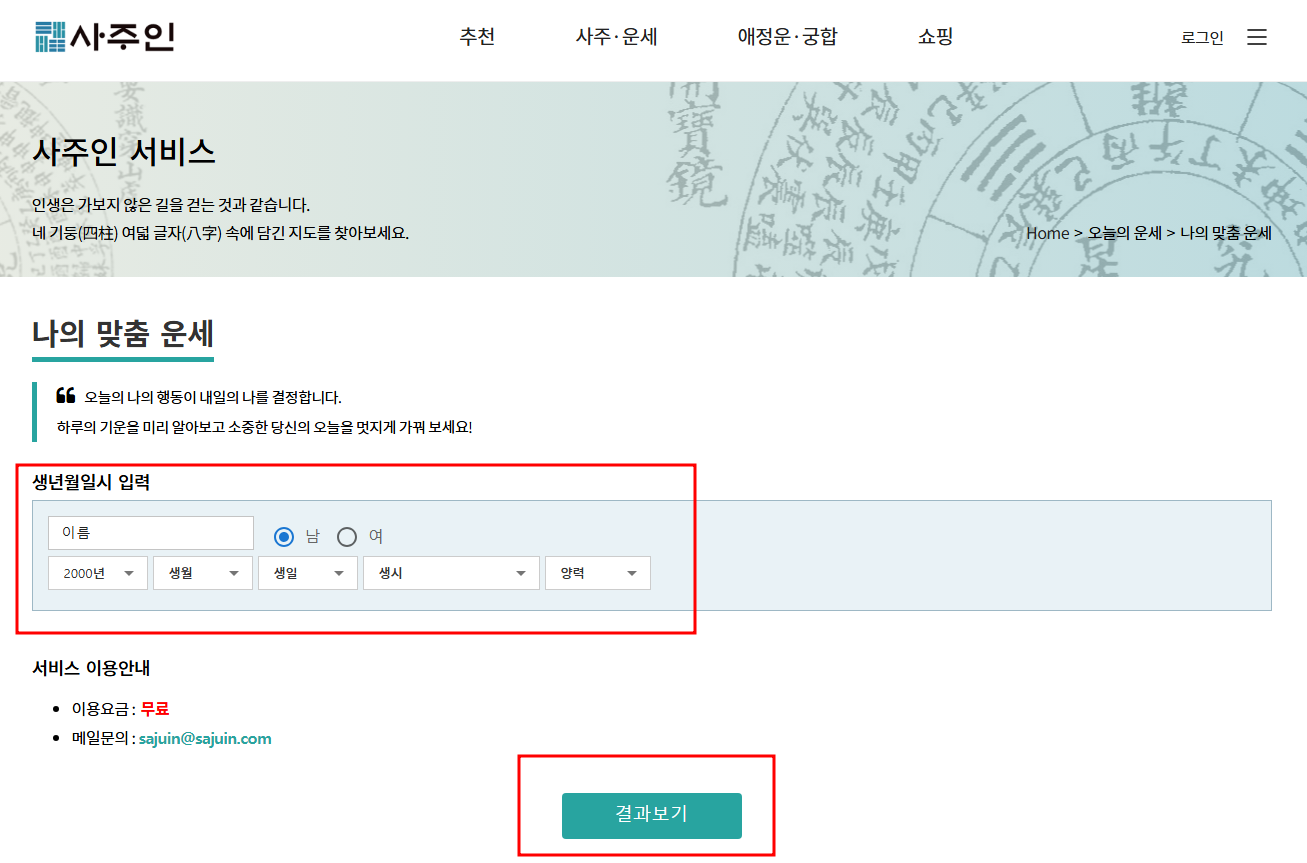Viewport: 1307px width, 863px height.
Task: Open the 애정운·궁합 menu item
Action: (x=786, y=36)
